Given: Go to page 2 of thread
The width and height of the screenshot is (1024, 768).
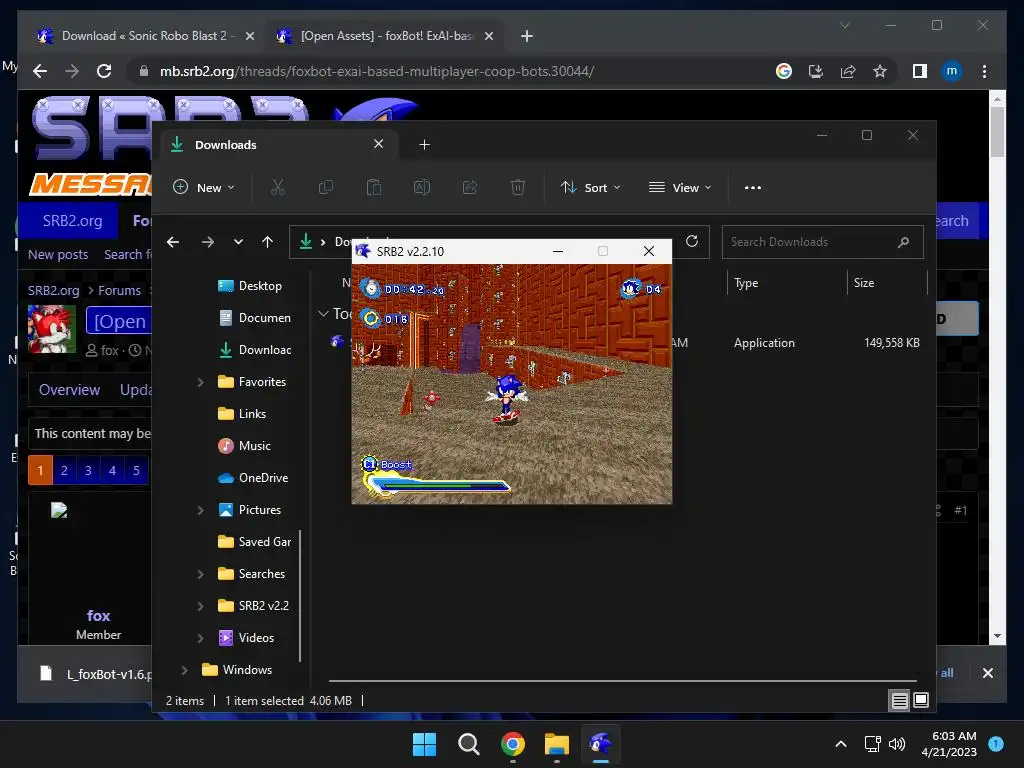Looking at the screenshot, I should (64, 470).
